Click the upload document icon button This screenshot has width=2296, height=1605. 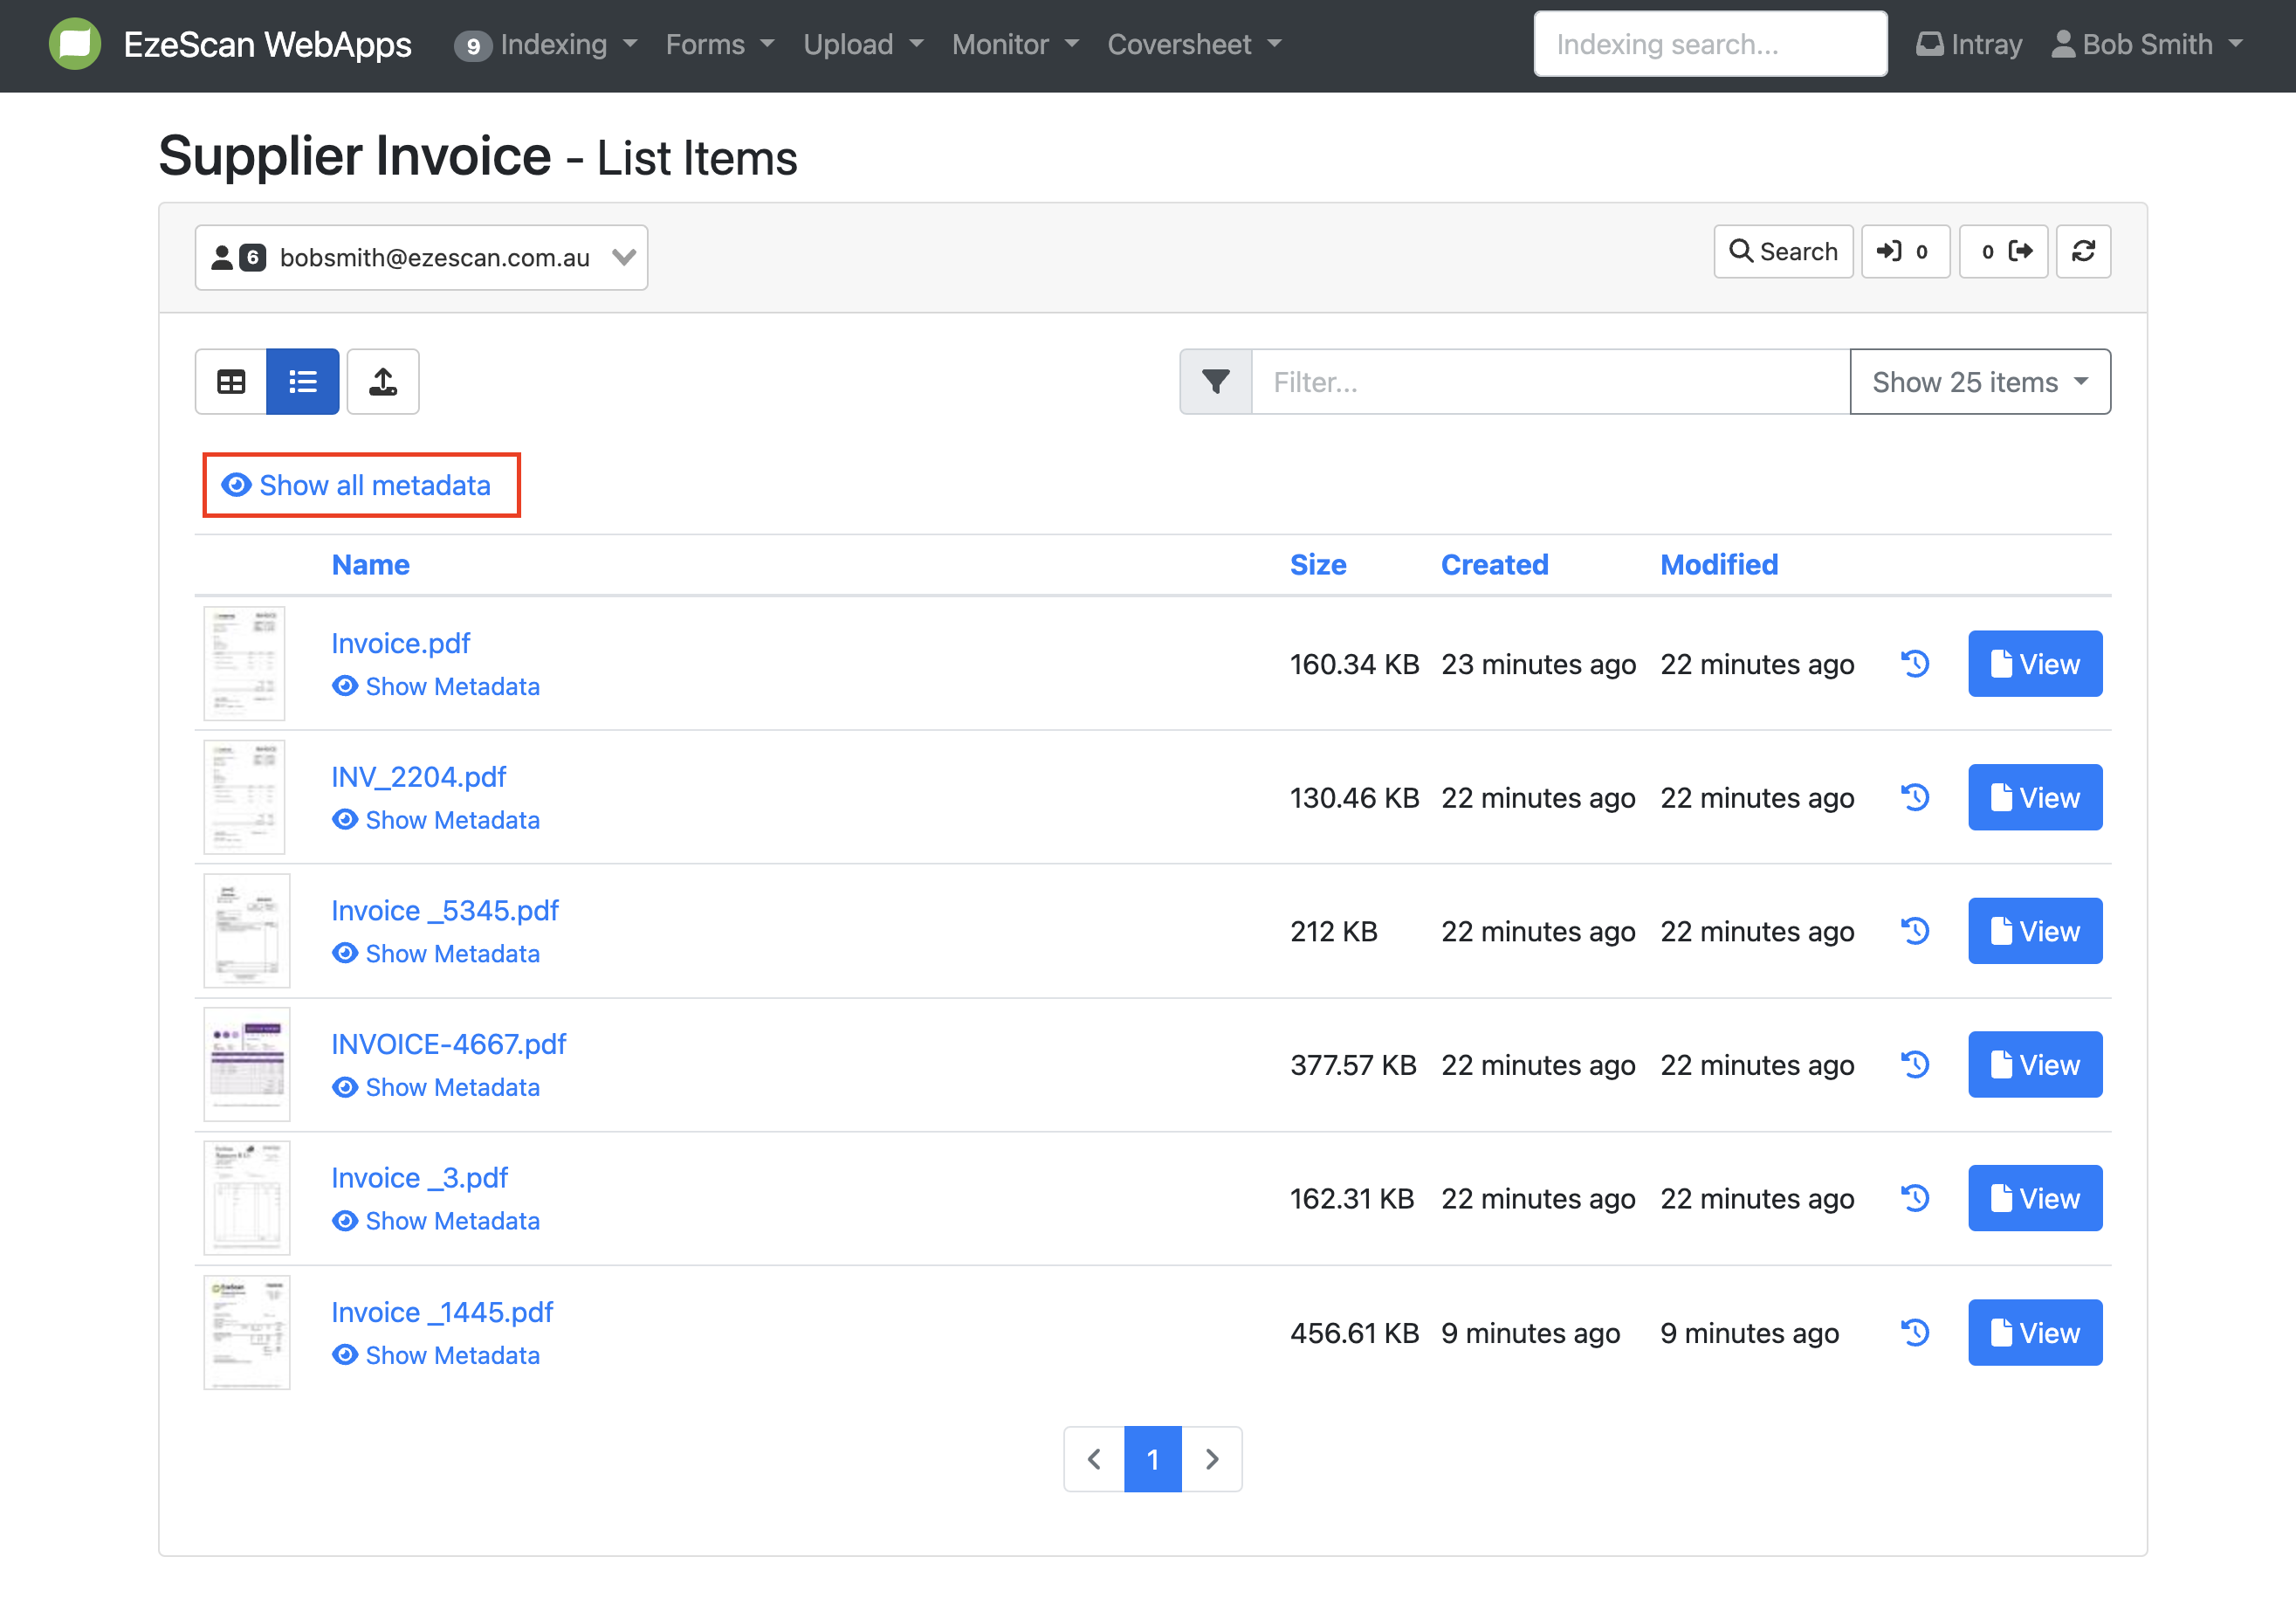(x=383, y=382)
